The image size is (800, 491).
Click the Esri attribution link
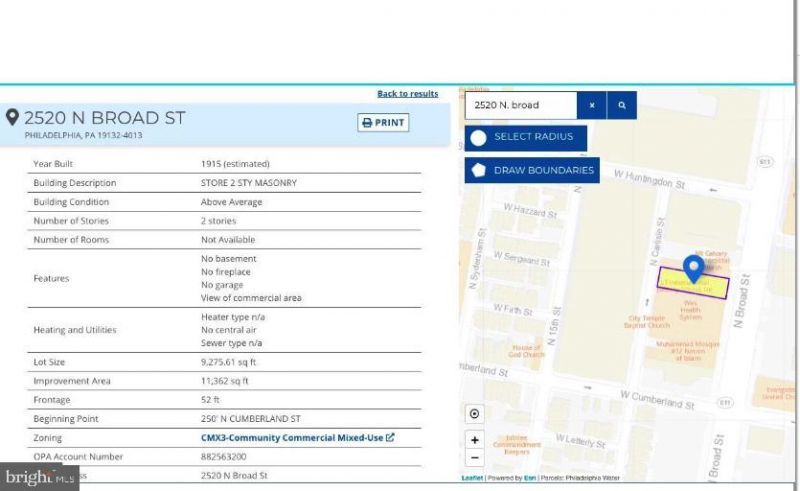pyautogui.click(x=530, y=478)
